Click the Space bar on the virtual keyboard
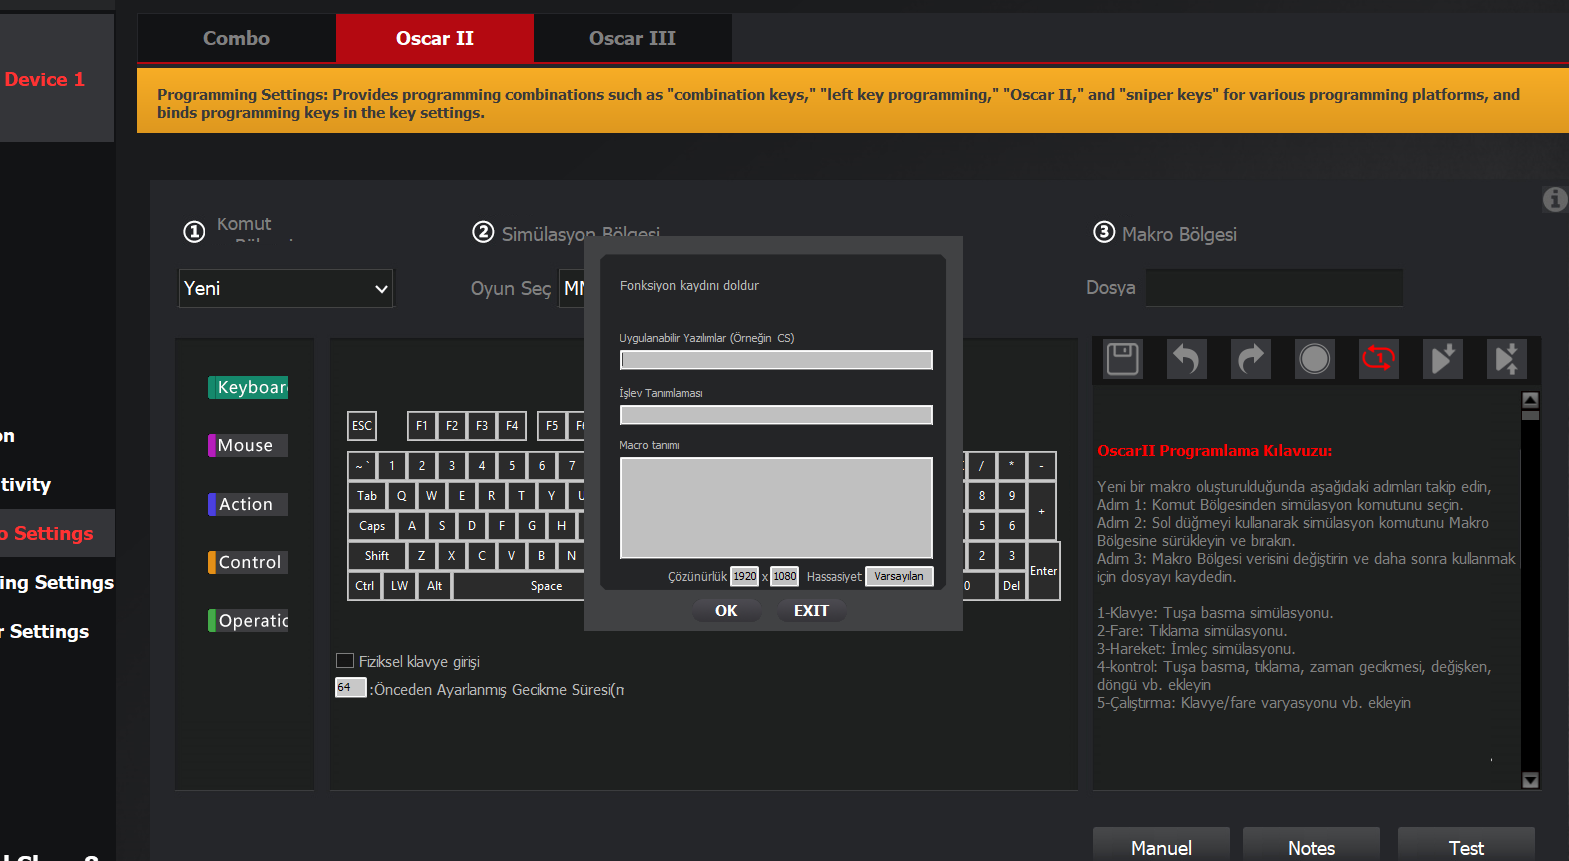Screen dimensions: 1569x861 tap(519, 586)
